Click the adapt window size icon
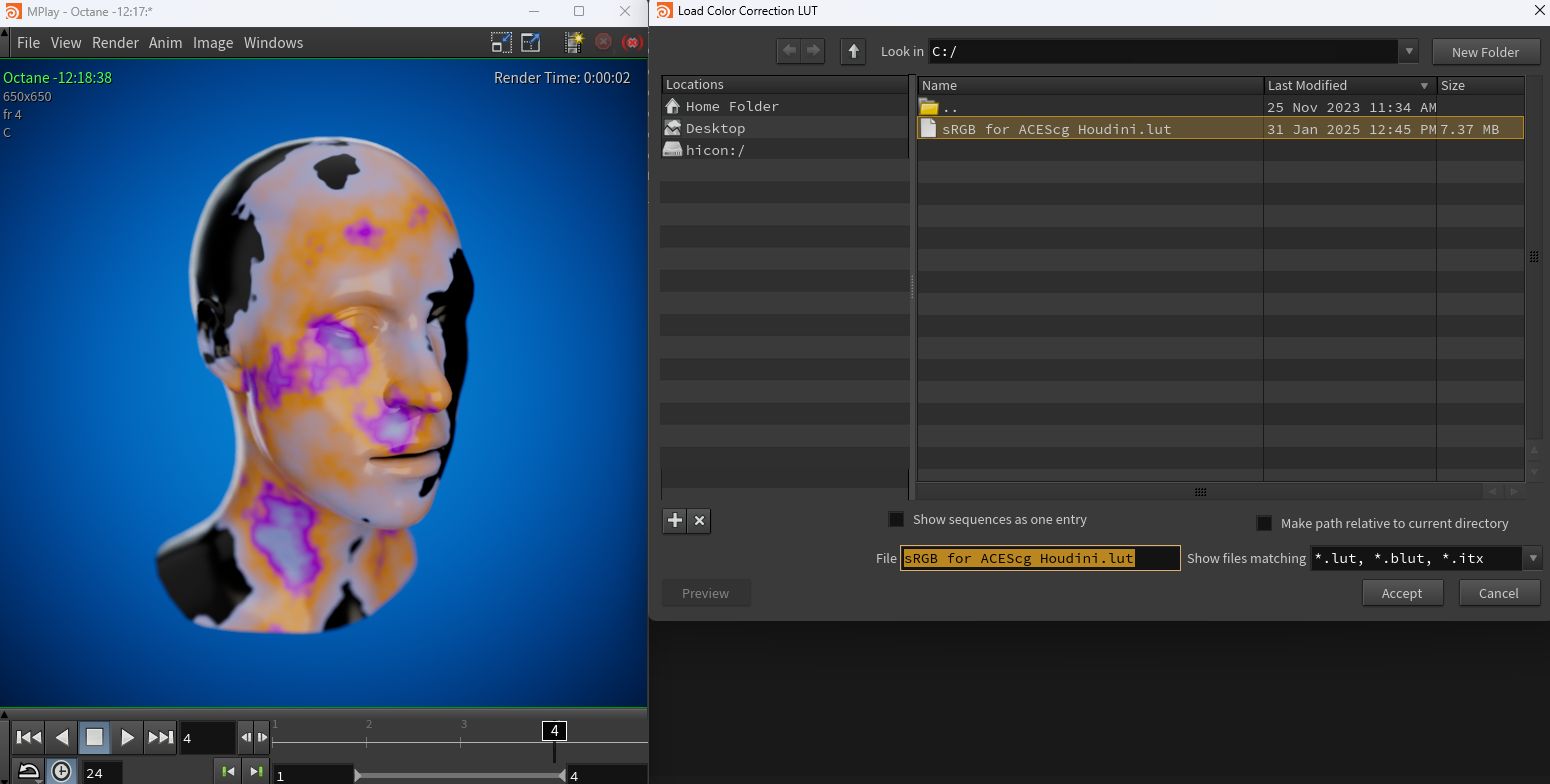Viewport: 1550px width, 784px height. point(530,42)
